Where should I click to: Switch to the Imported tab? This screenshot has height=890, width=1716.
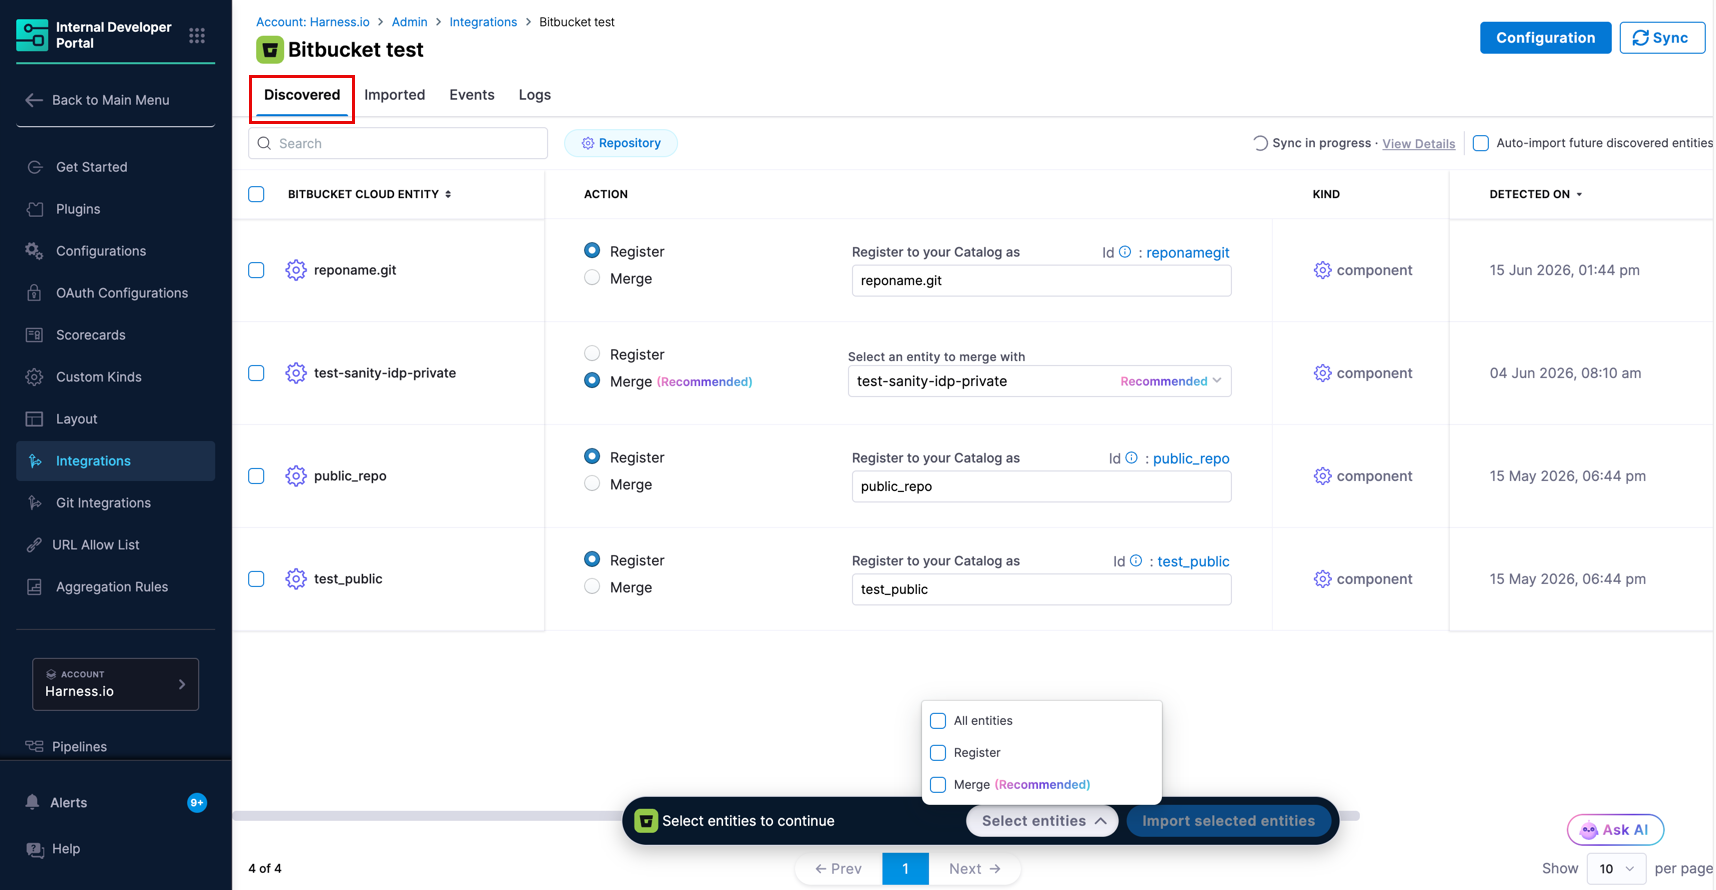click(x=394, y=95)
